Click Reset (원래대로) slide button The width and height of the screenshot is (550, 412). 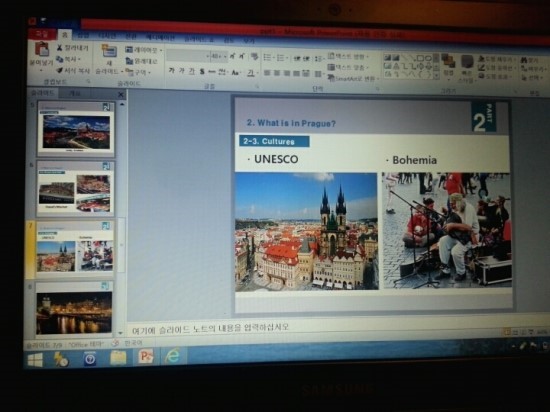point(142,61)
